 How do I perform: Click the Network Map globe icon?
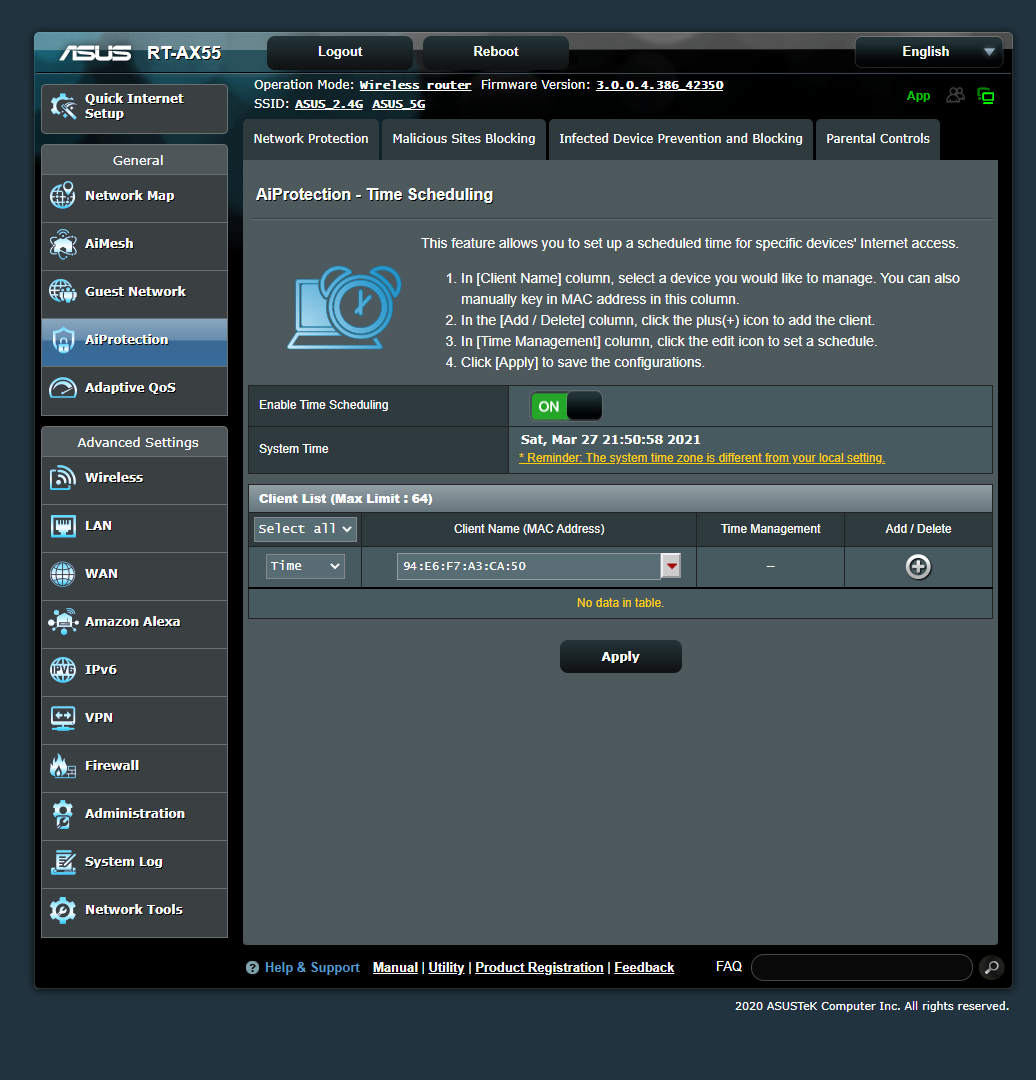coord(63,196)
